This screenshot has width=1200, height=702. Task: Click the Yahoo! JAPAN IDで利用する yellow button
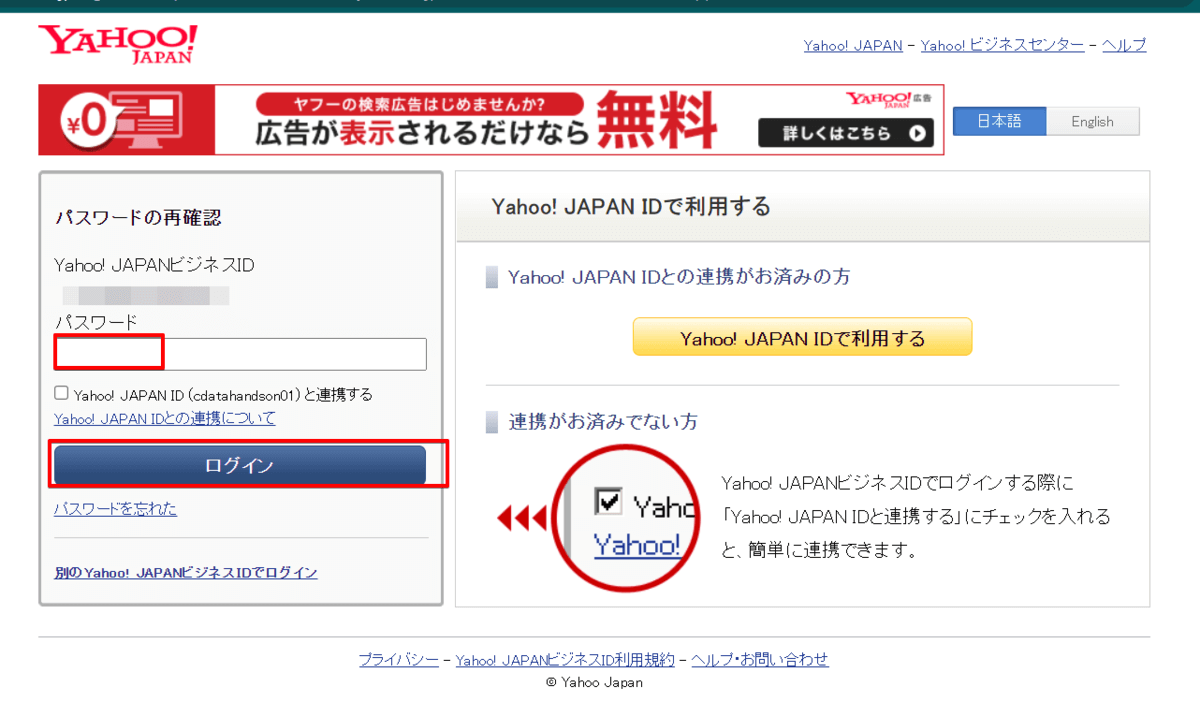click(802, 337)
